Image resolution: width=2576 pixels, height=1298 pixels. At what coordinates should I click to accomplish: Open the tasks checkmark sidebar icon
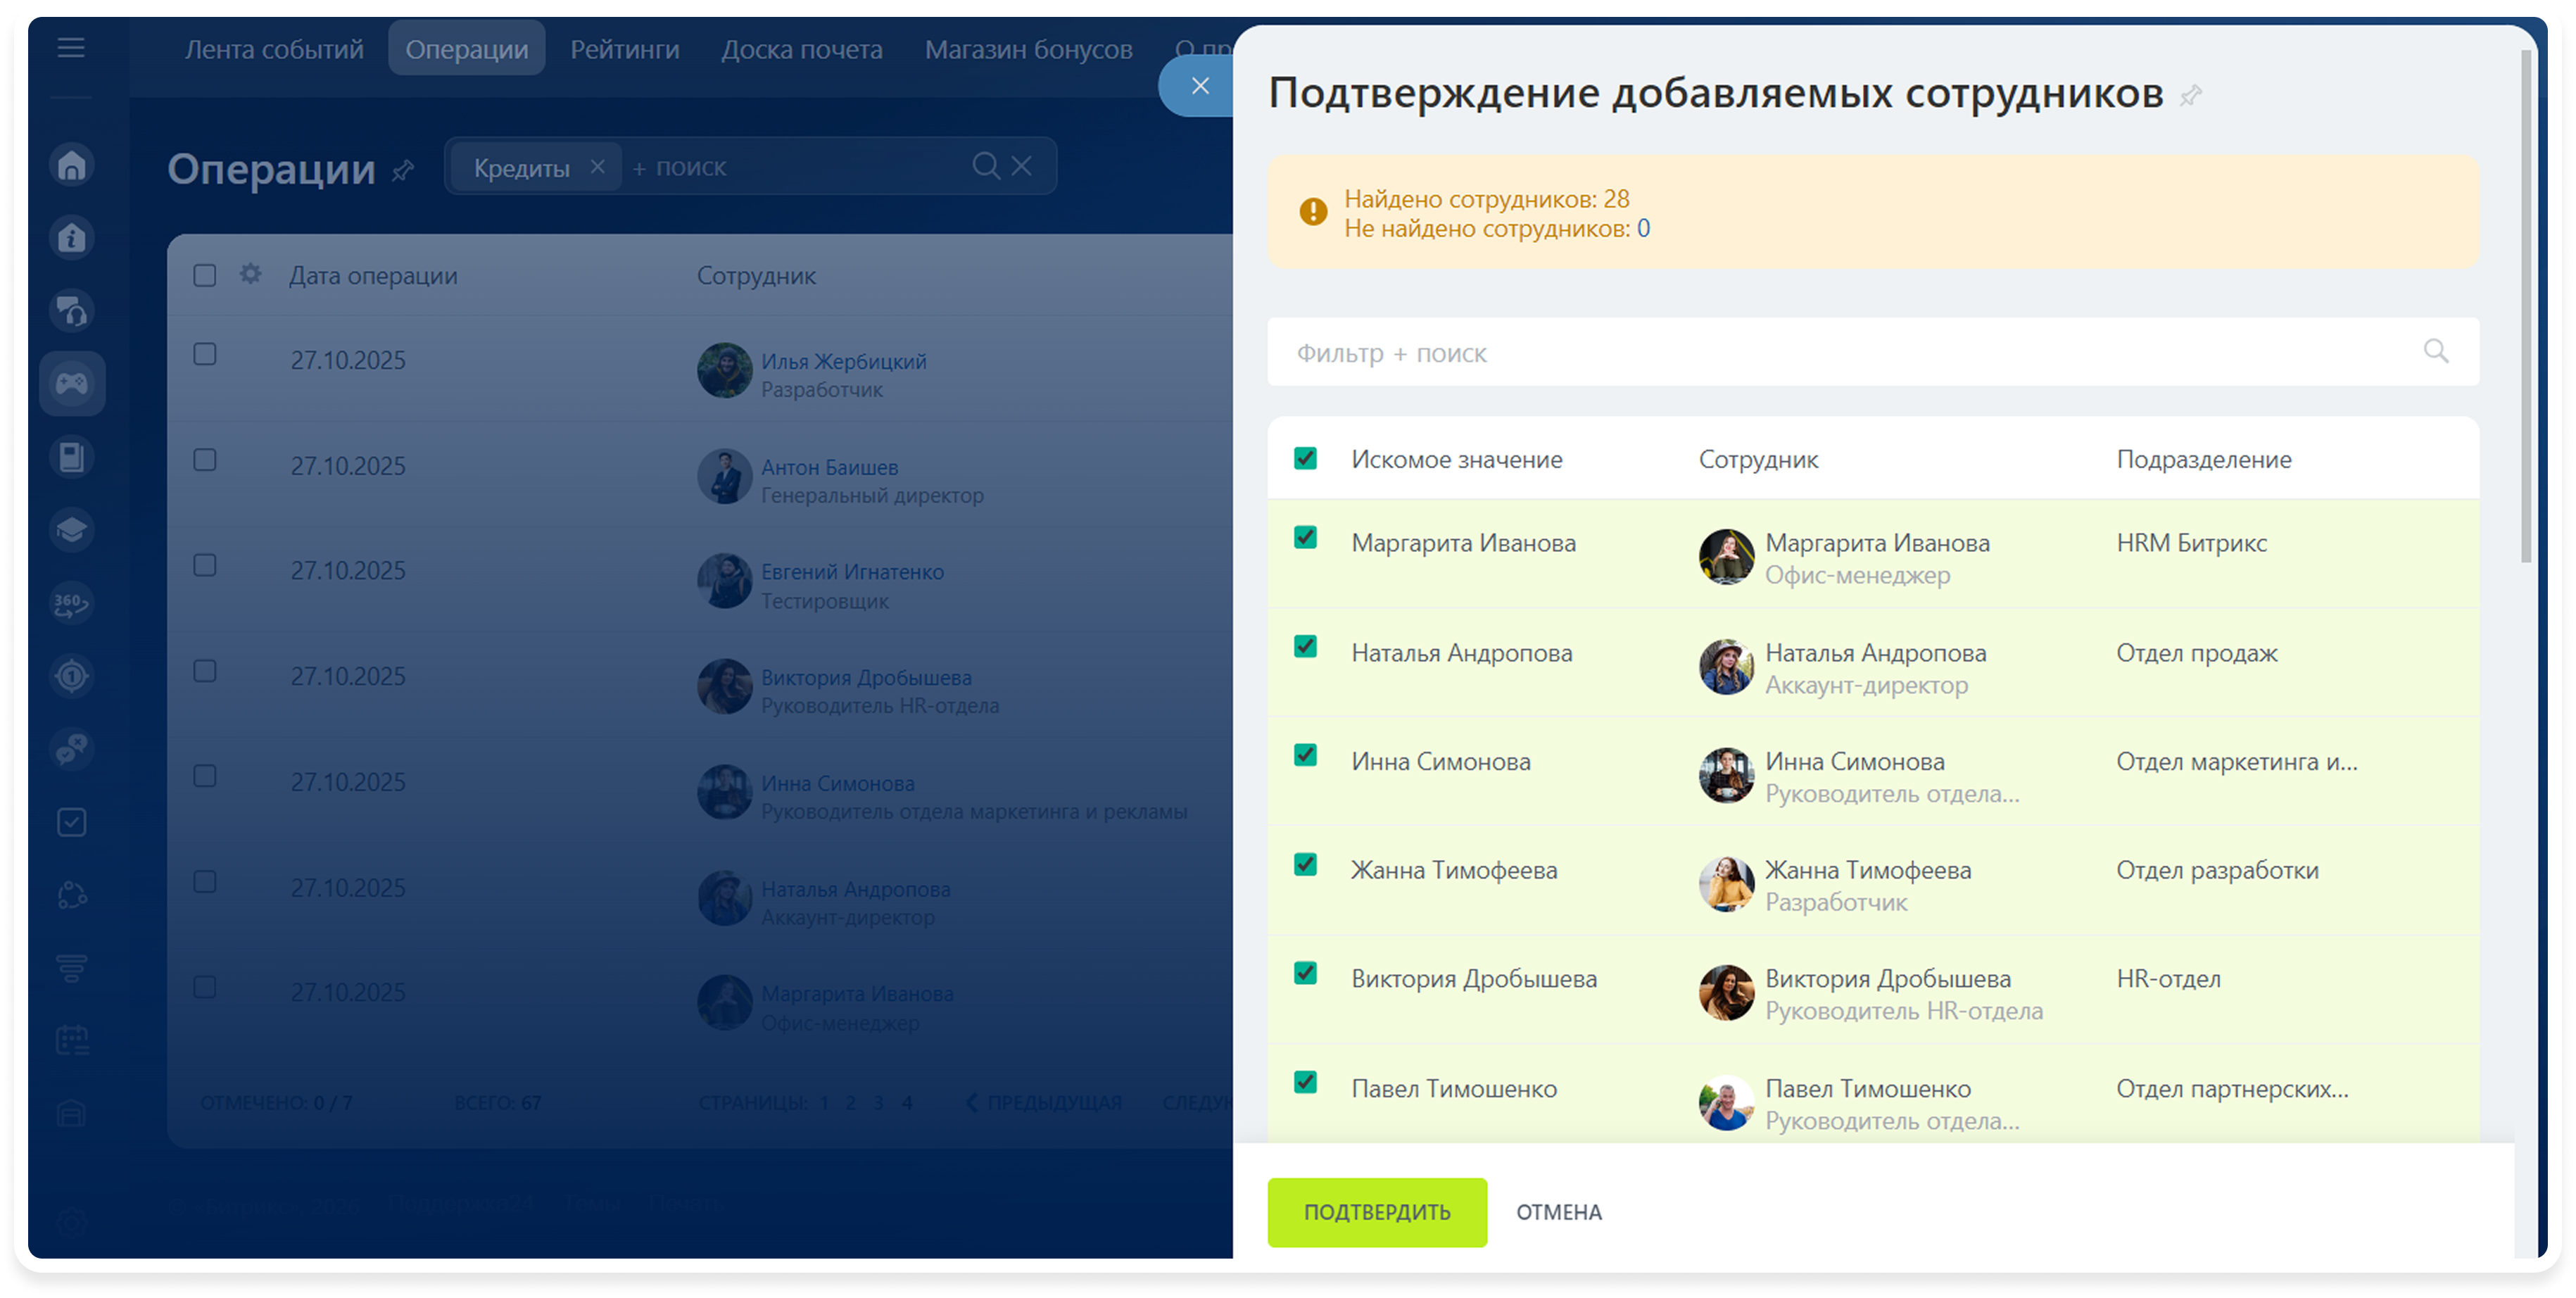tap(72, 822)
